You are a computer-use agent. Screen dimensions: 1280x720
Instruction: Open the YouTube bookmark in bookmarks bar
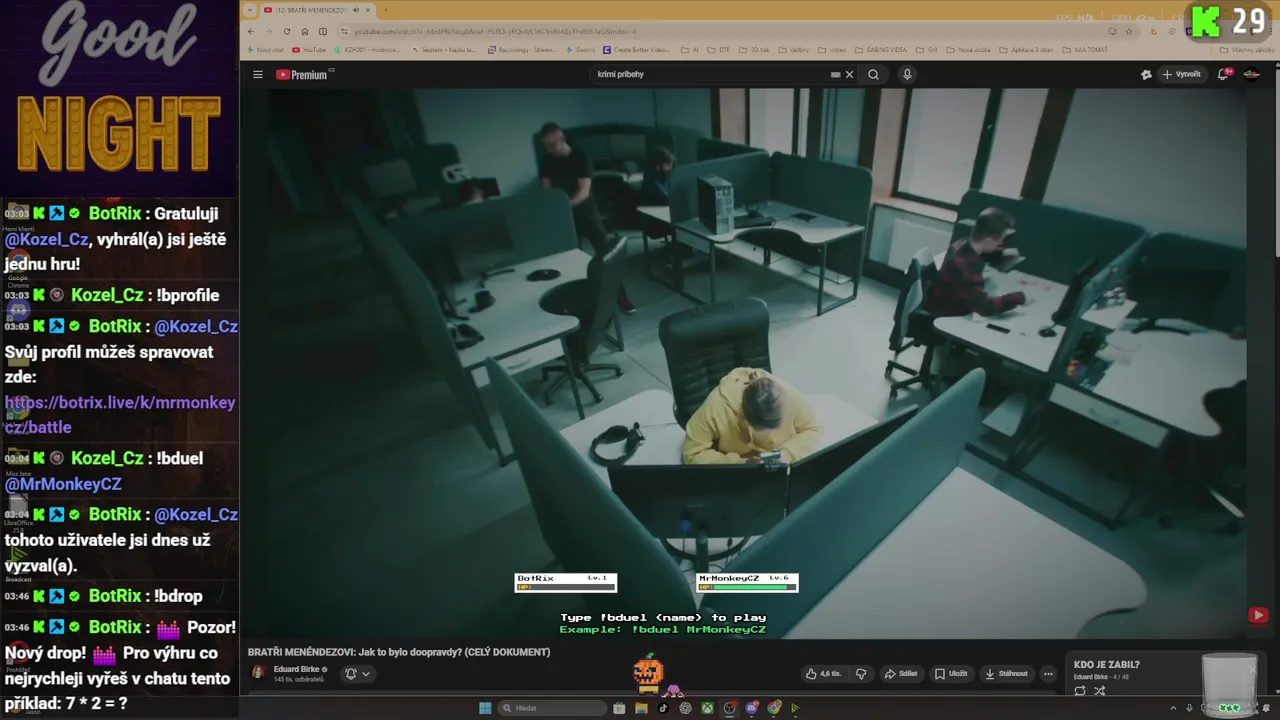pyautogui.click(x=309, y=50)
